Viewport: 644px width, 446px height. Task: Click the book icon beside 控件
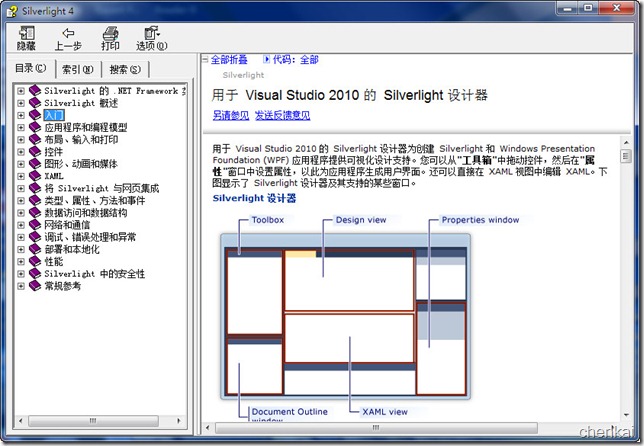tap(35, 152)
